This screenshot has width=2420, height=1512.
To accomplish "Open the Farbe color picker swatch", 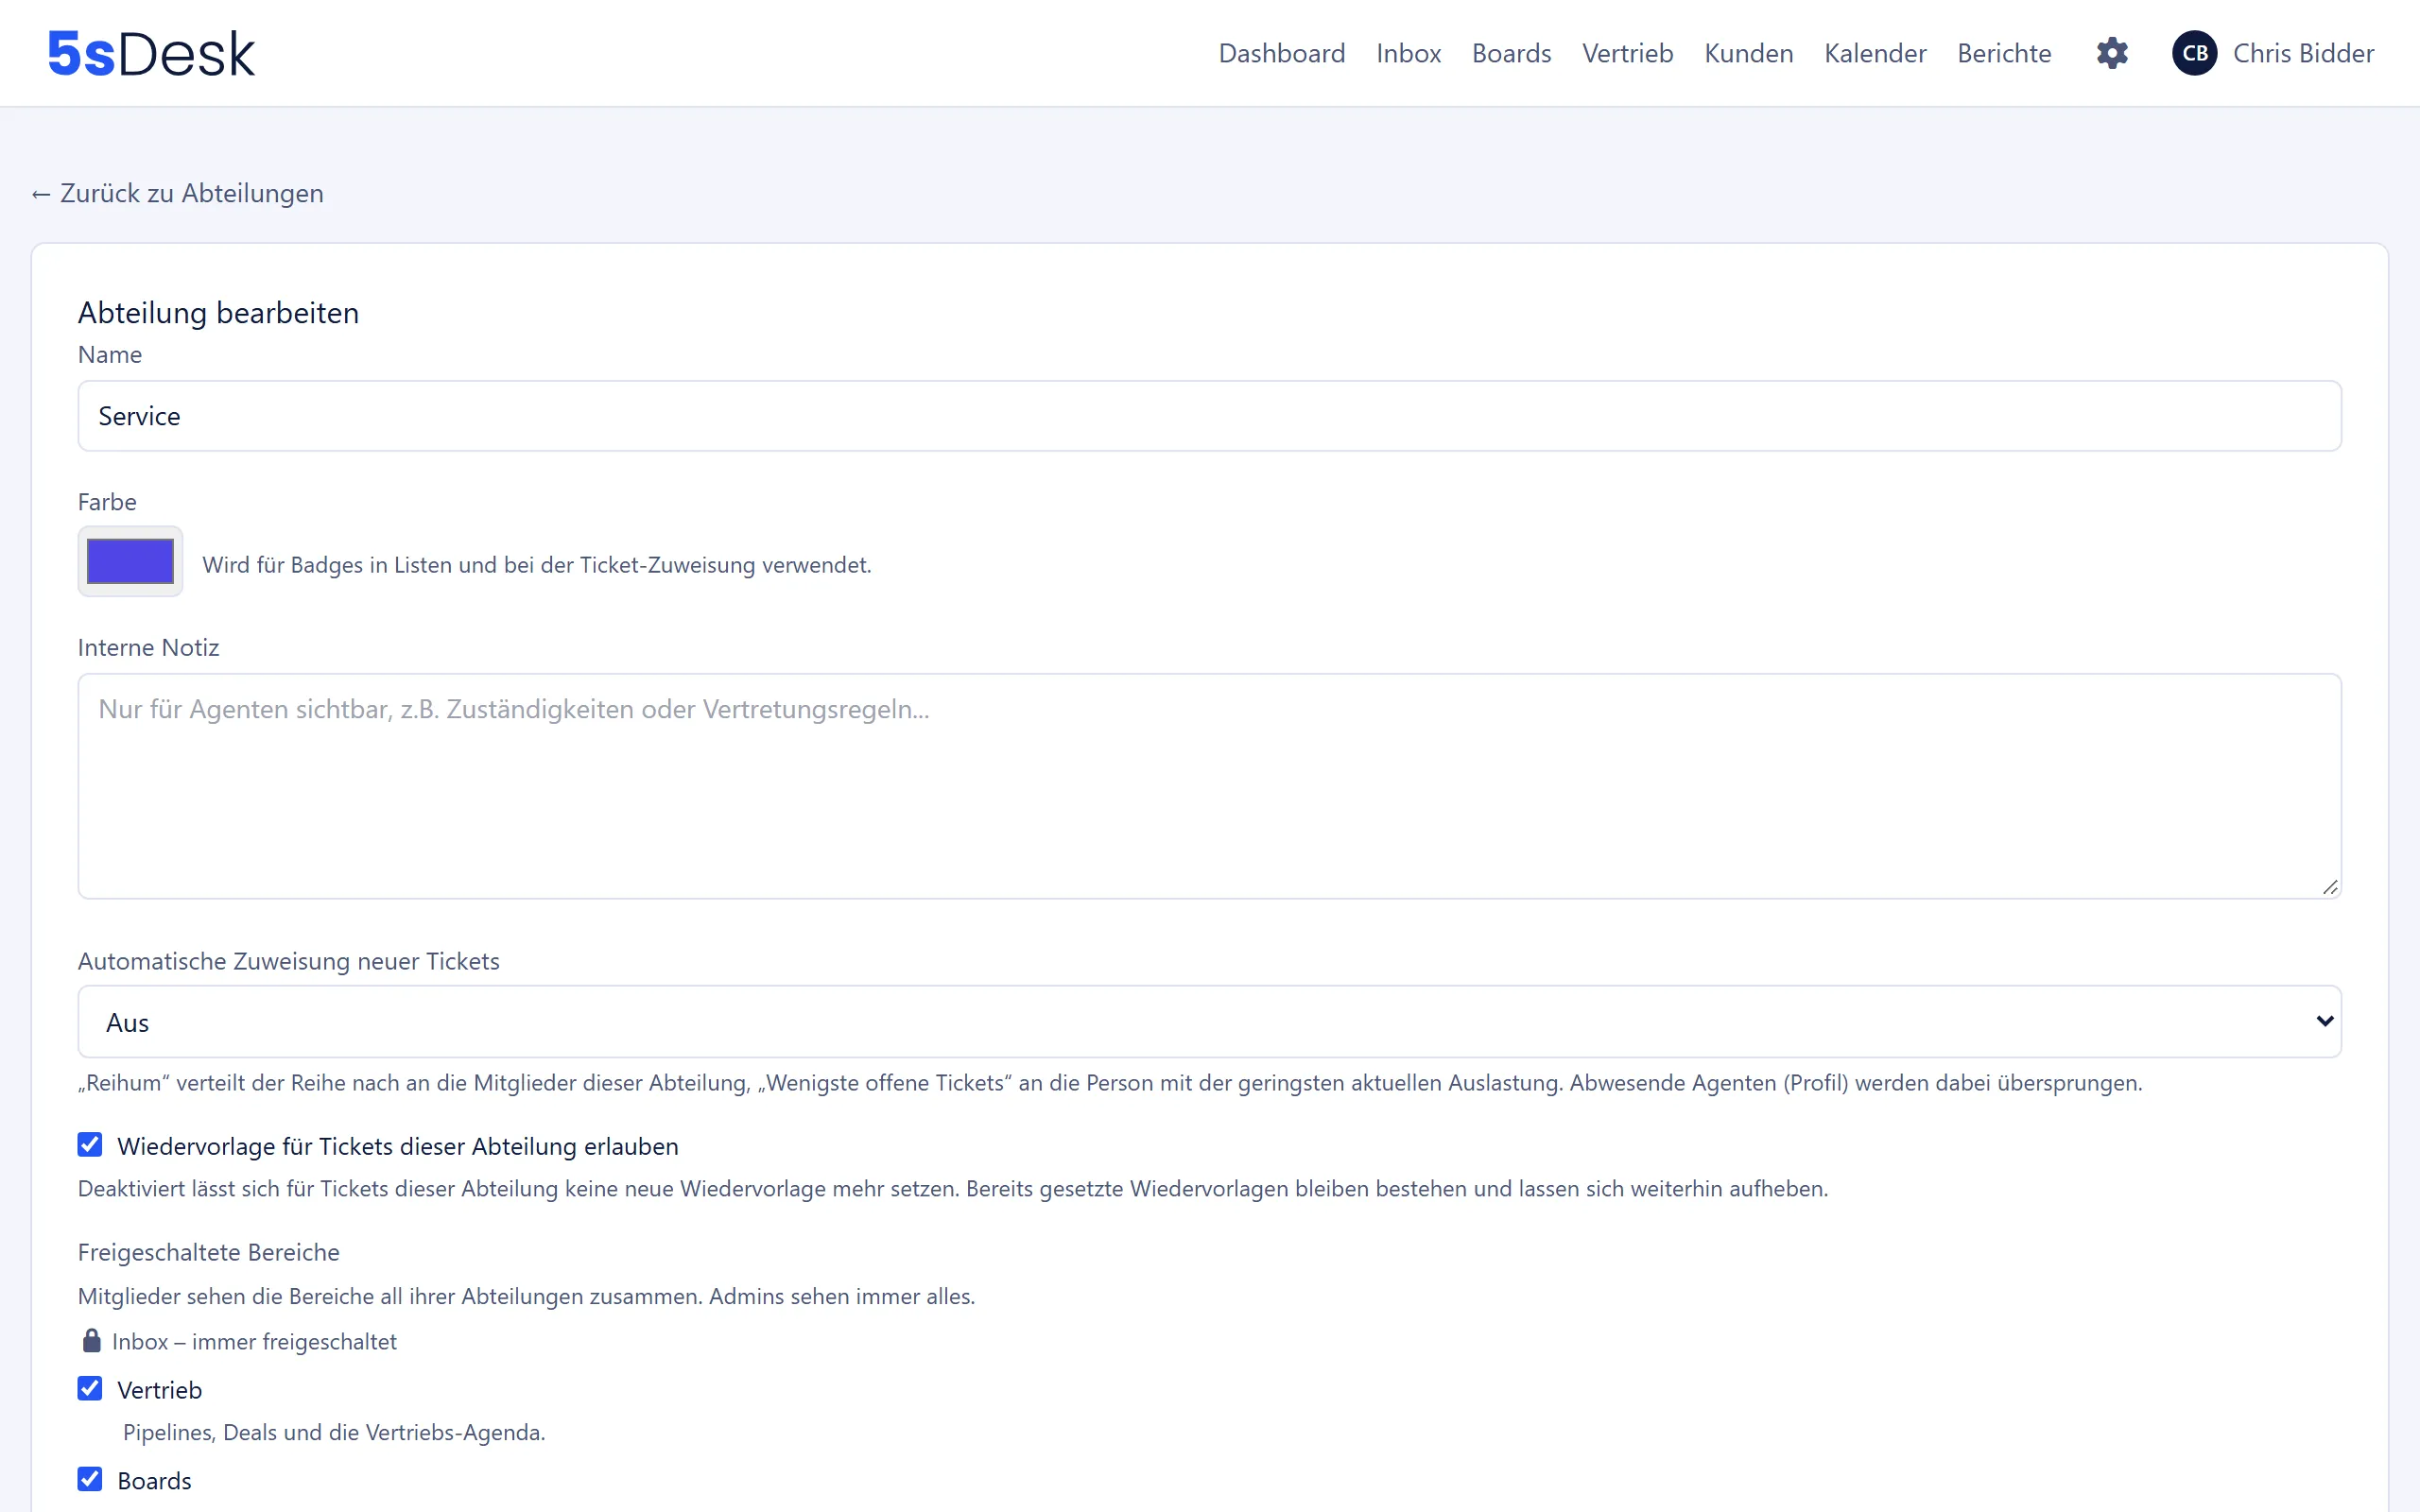I will click(x=130, y=561).
